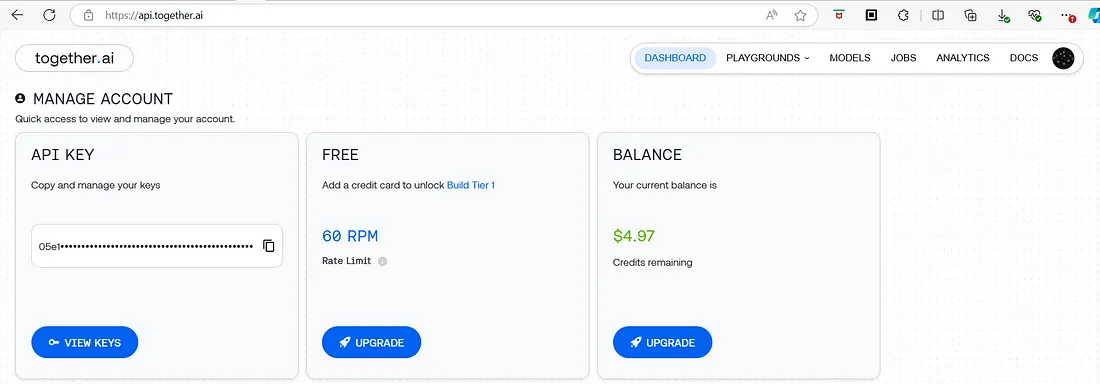
Task: Click the View Keys button
Action: point(85,343)
